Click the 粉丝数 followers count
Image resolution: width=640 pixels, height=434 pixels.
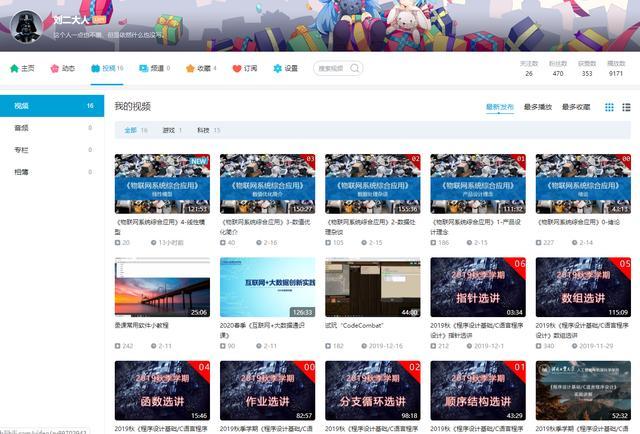(557, 69)
